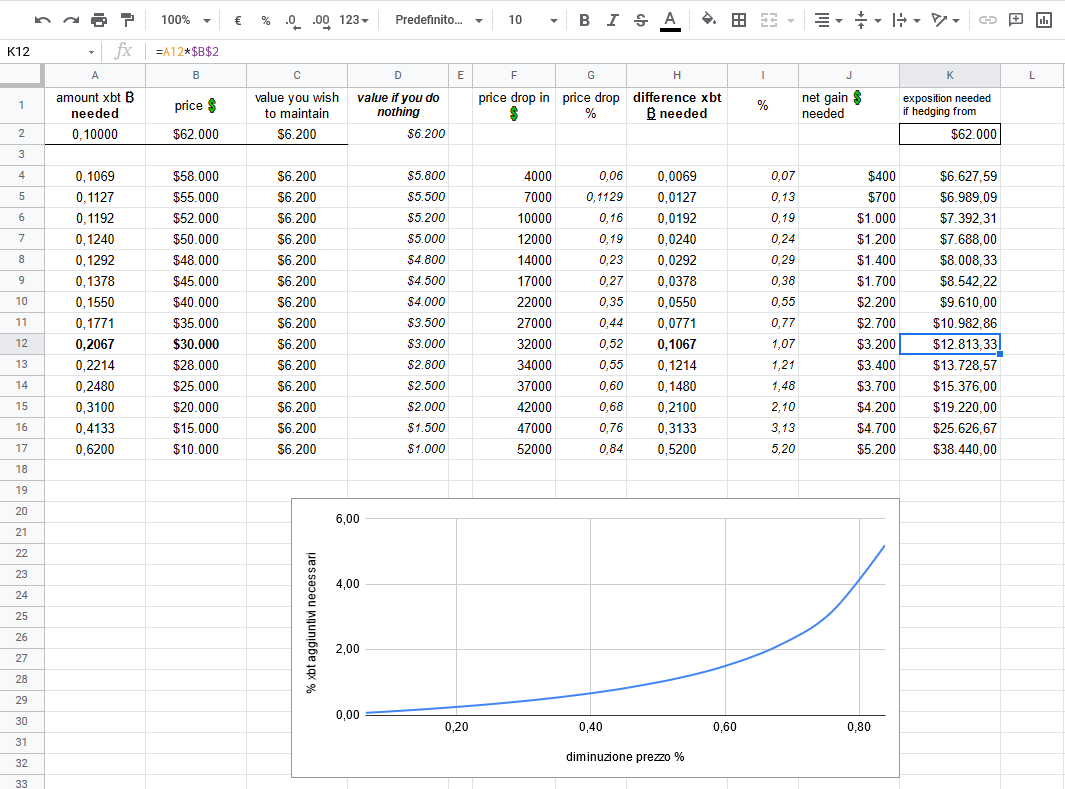The height and width of the screenshot is (789, 1065).
Task: Click cell containing 0,10000
Action: click(95, 134)
